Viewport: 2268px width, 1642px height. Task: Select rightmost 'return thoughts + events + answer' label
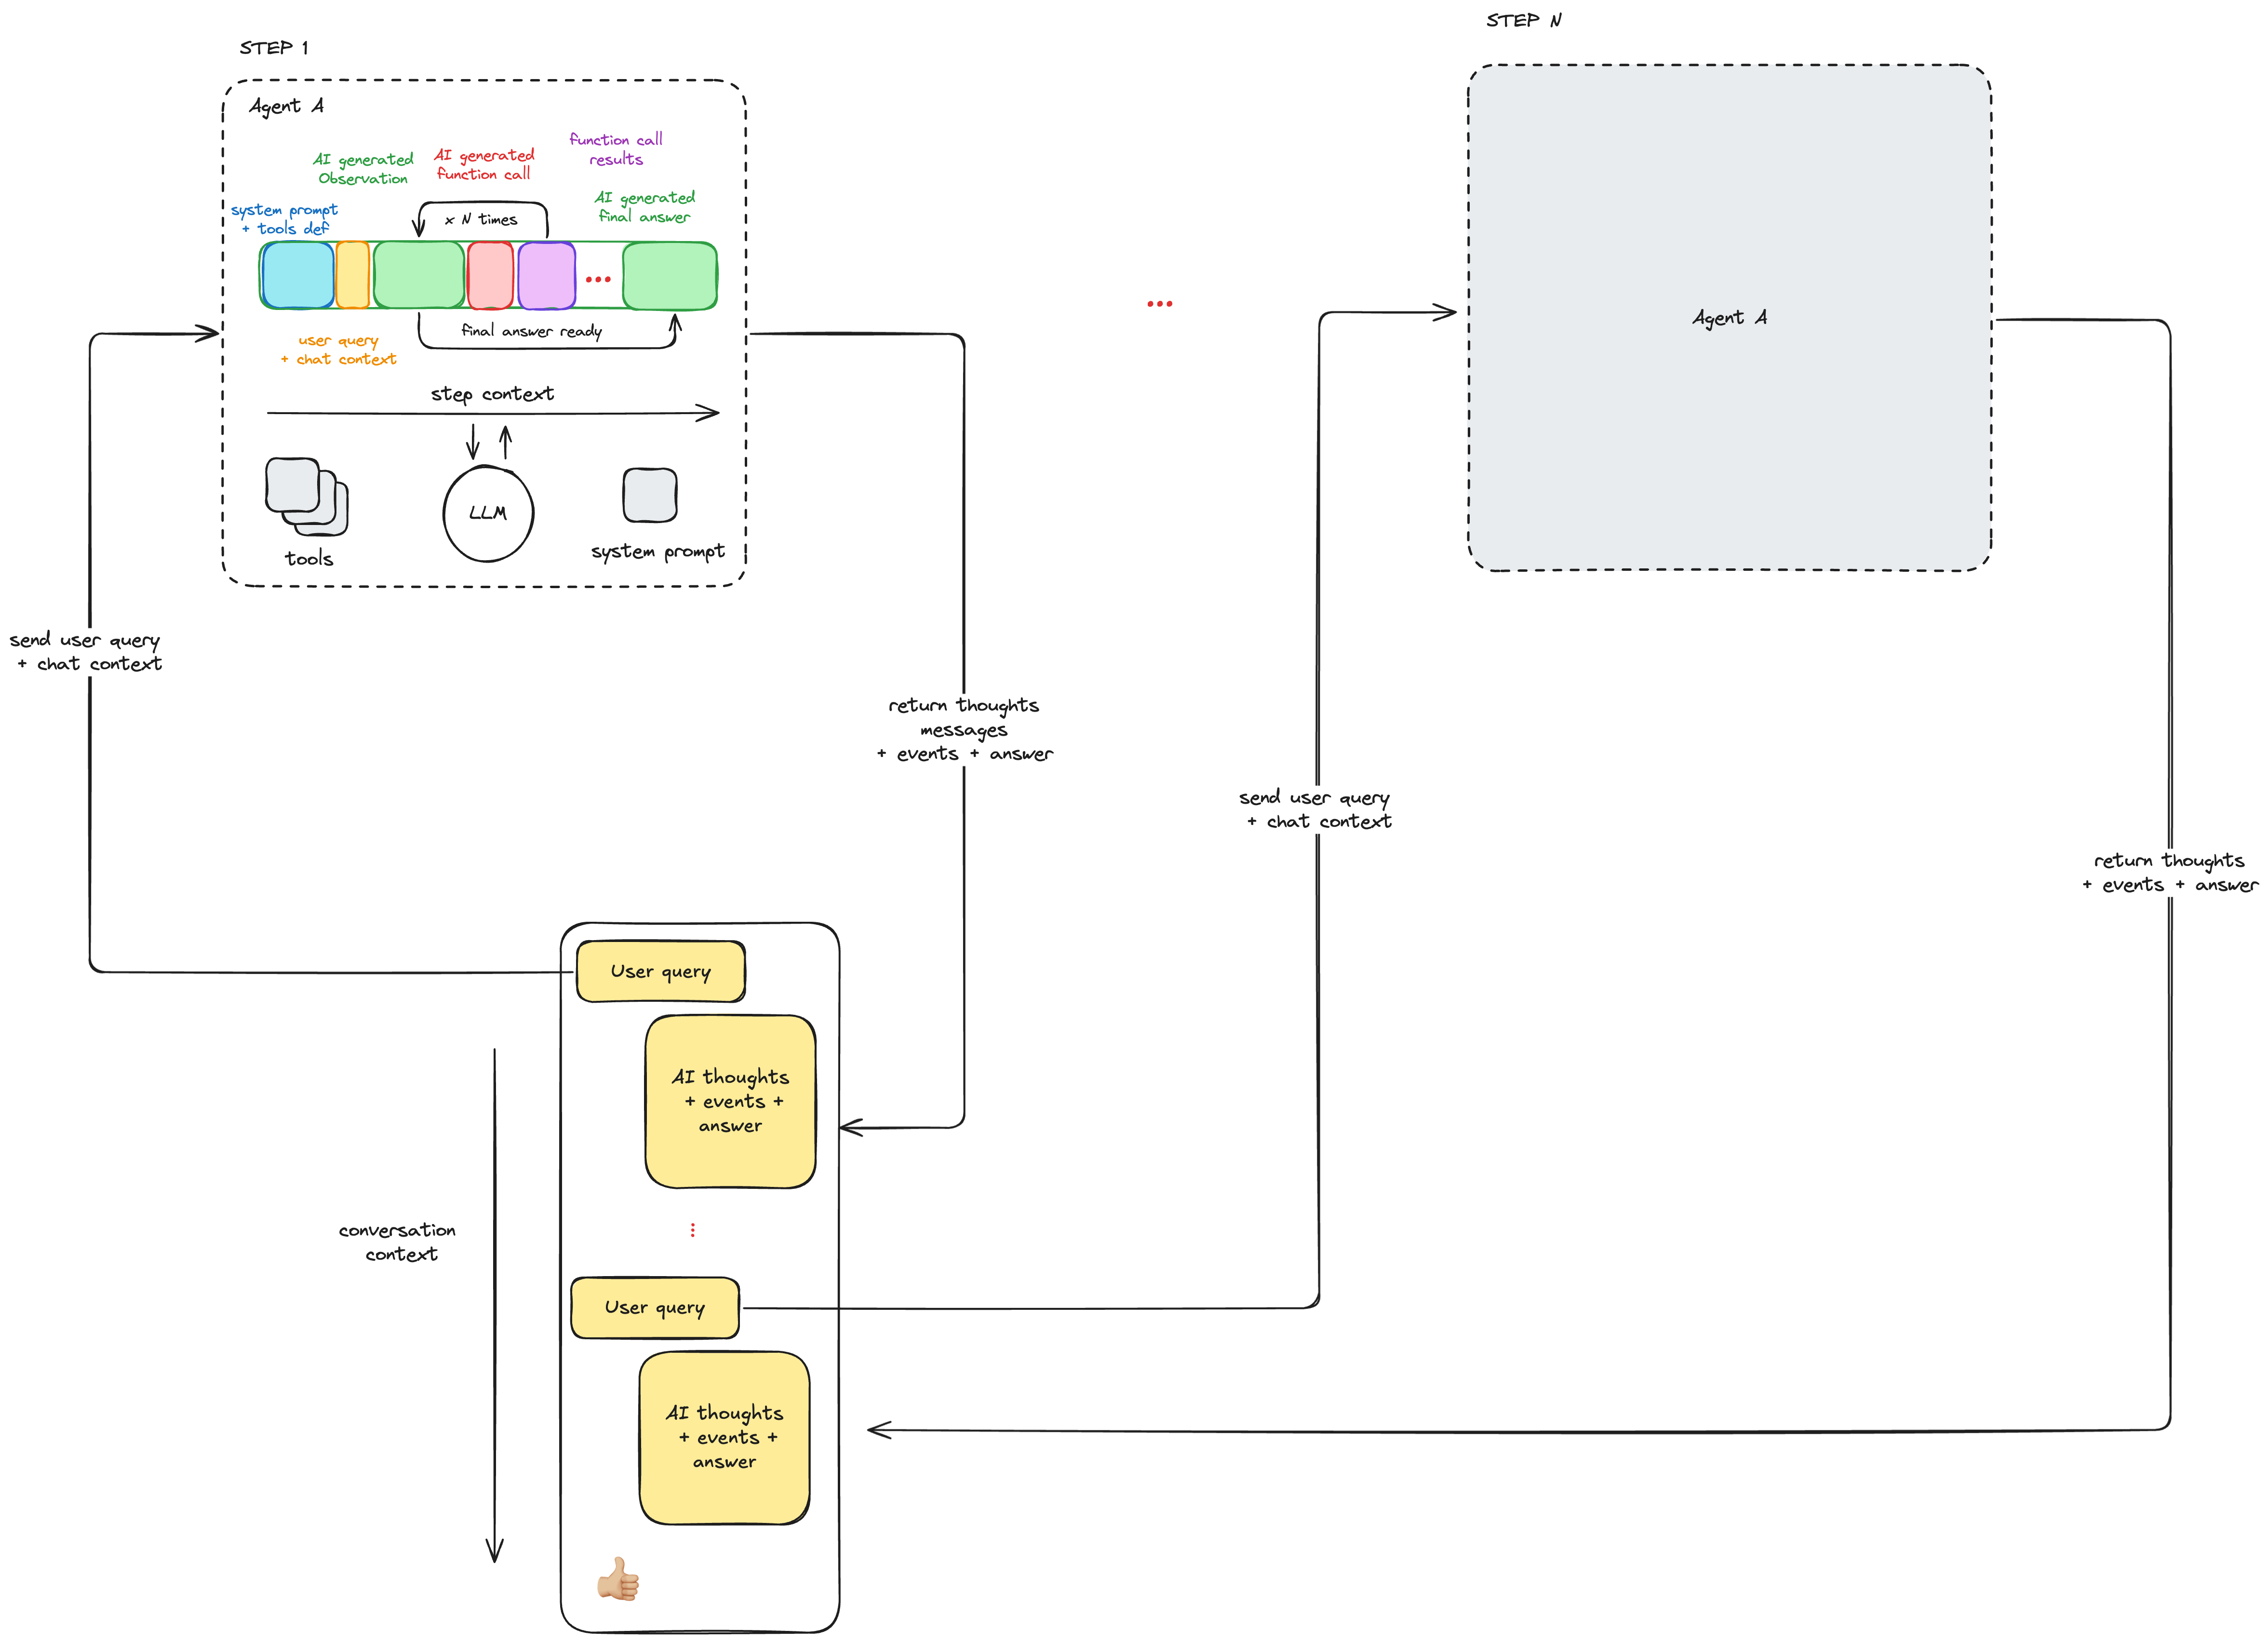[x=2170, y=872]
